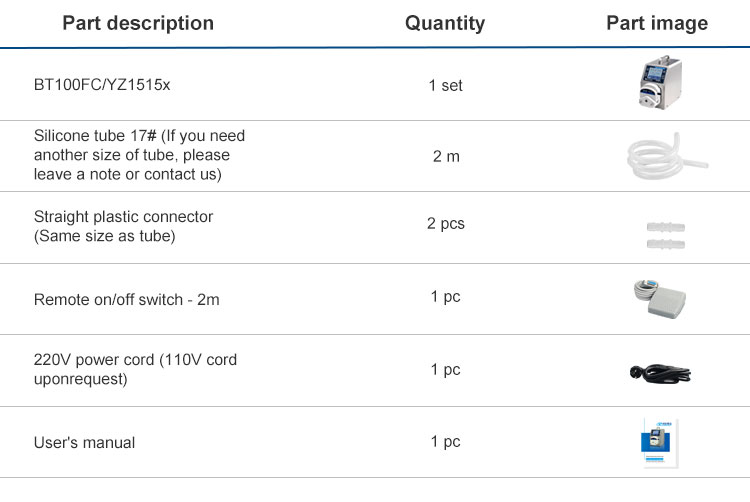The image size is (750, 502).
Task: Click the remote switch '1 pc' quantity
Action: click(x=445, y=296)
